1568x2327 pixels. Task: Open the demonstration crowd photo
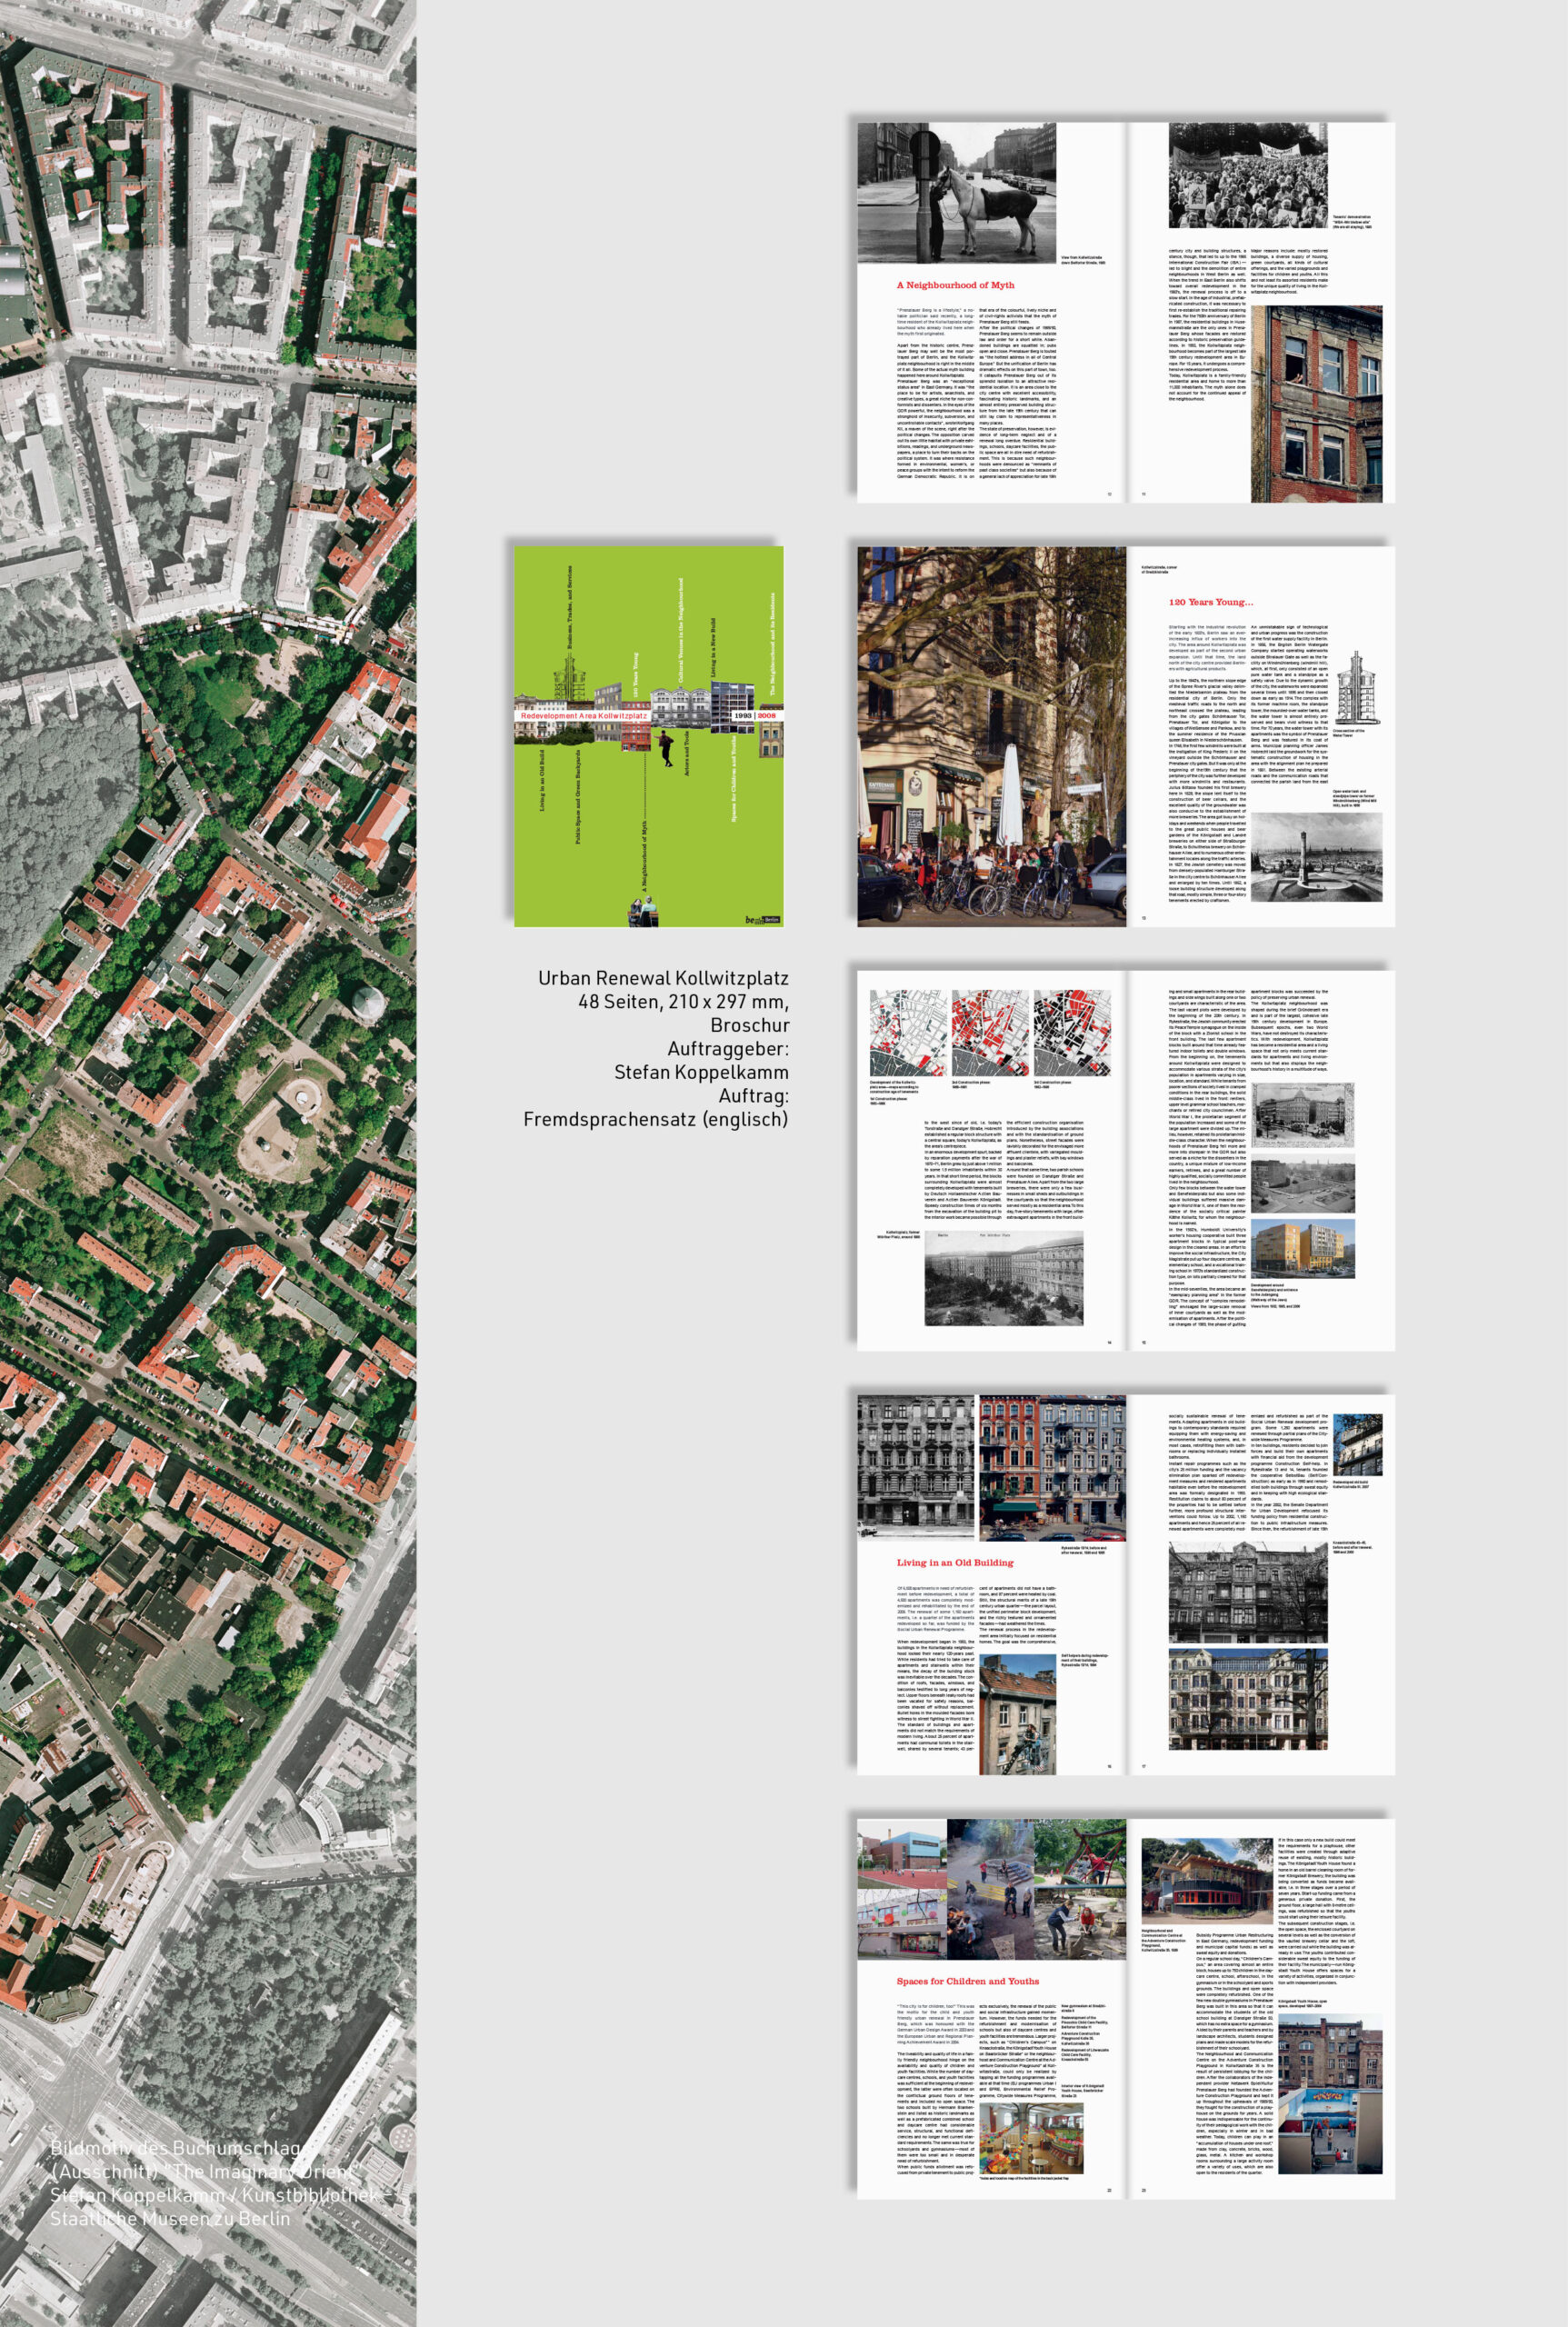[1248, 176]
